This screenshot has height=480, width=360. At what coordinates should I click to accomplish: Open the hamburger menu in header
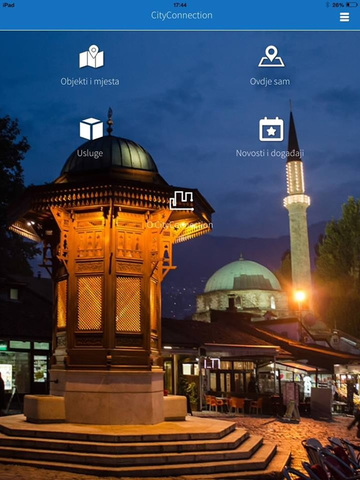tap(344, 17)
